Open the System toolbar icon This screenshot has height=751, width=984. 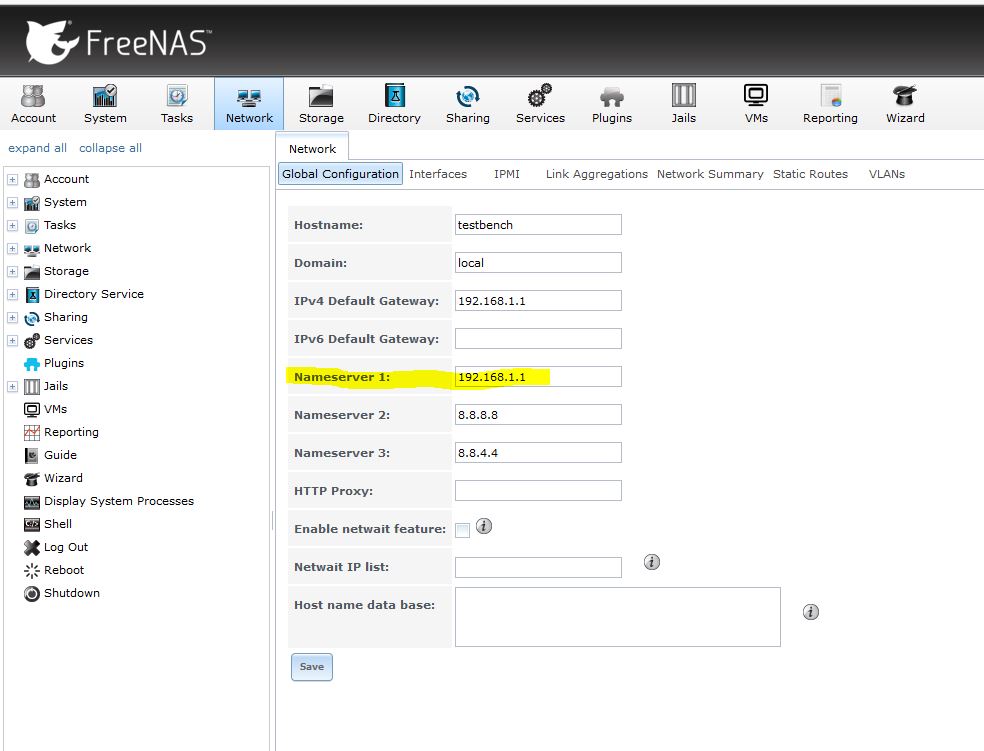[105, 104]
